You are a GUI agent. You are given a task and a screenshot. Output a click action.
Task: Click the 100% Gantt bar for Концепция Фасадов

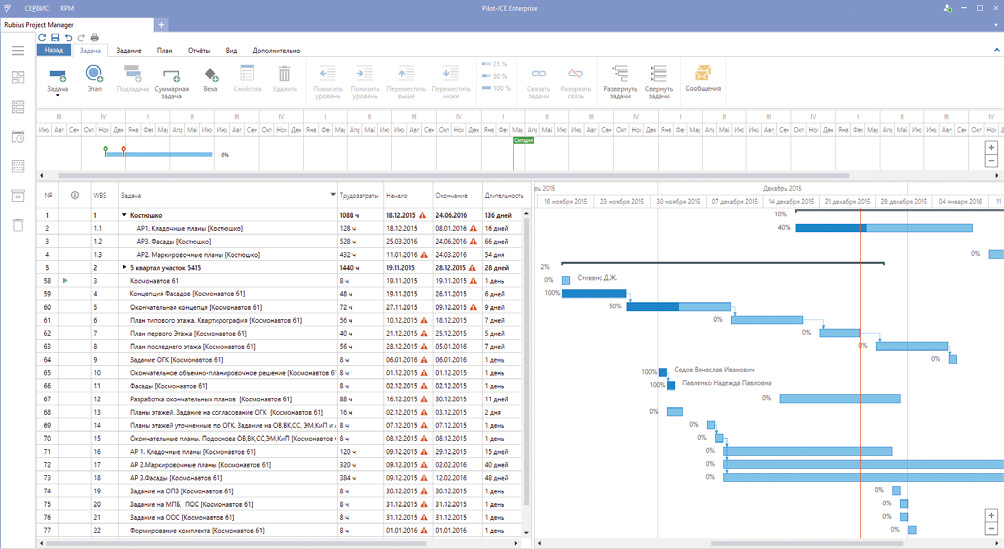(x=594, y=293)
